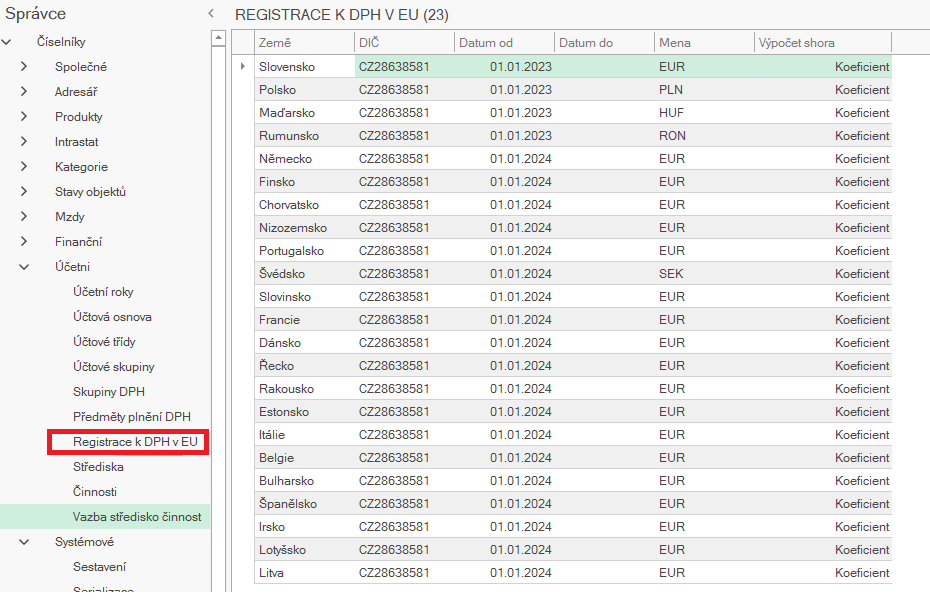Image resolution: width=930 pixels, height=601 pixels.
Task: Open Účtové skupiny list
Action: tap(113, 367)
